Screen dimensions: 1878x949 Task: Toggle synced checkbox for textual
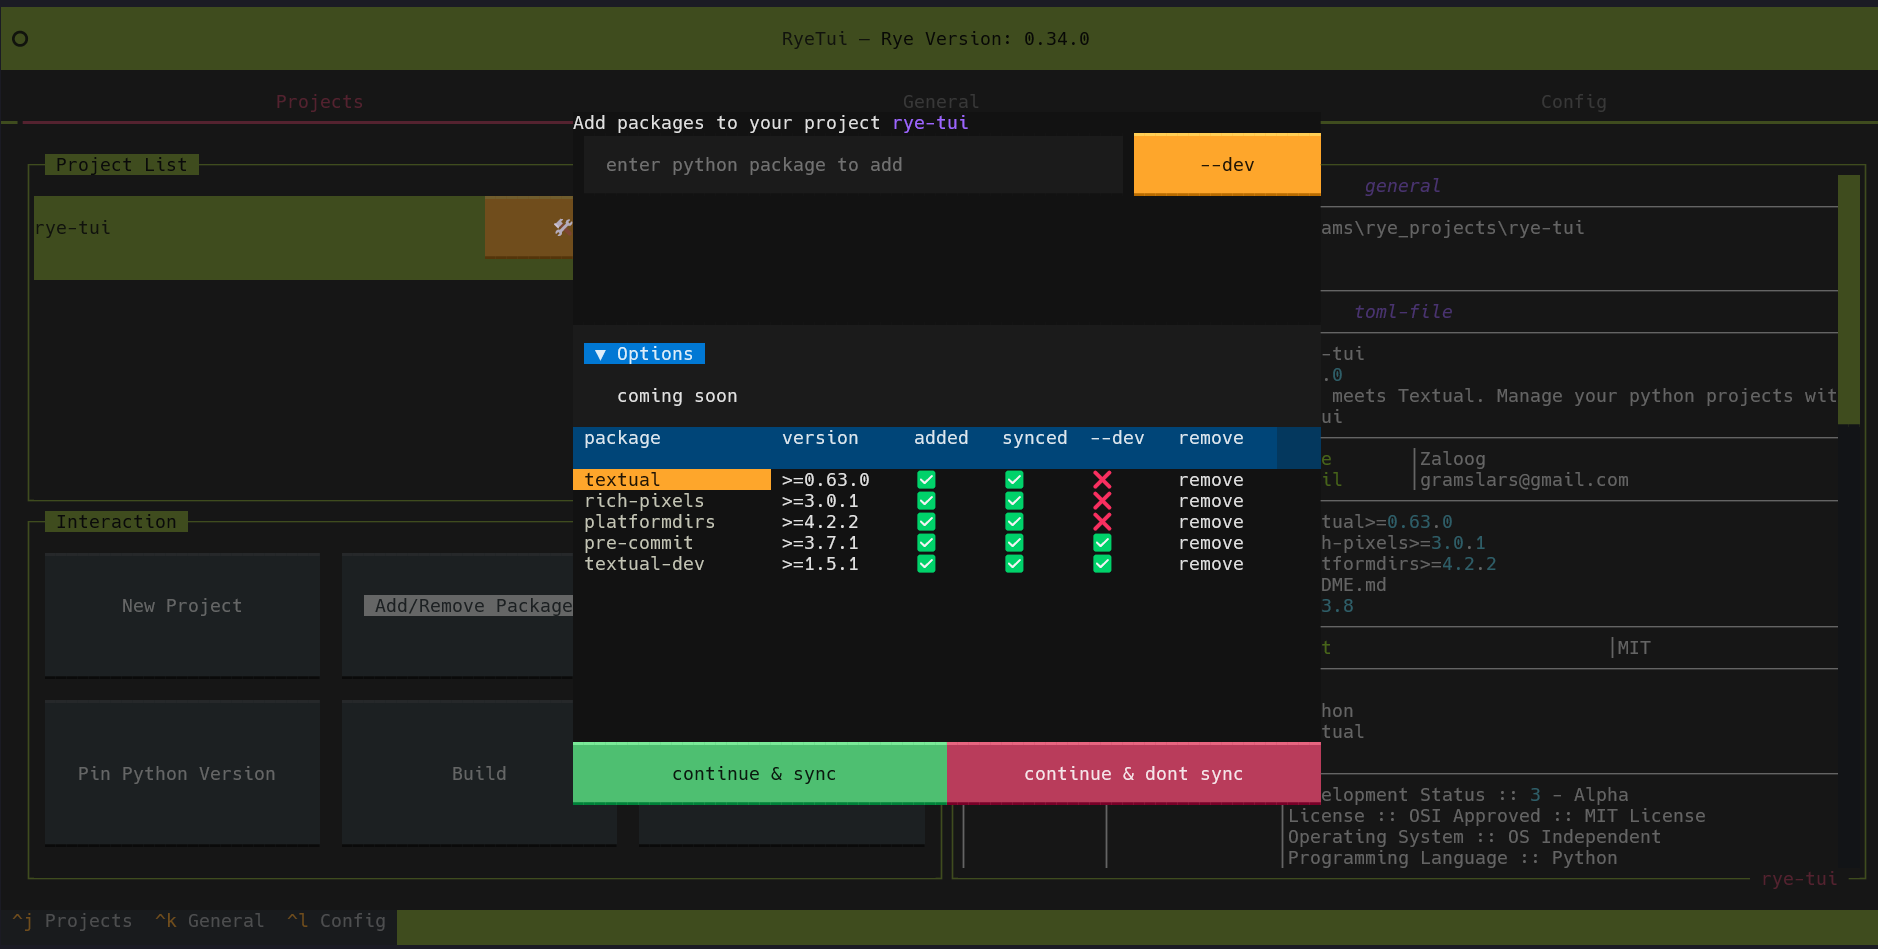[x=1014, y=480]
